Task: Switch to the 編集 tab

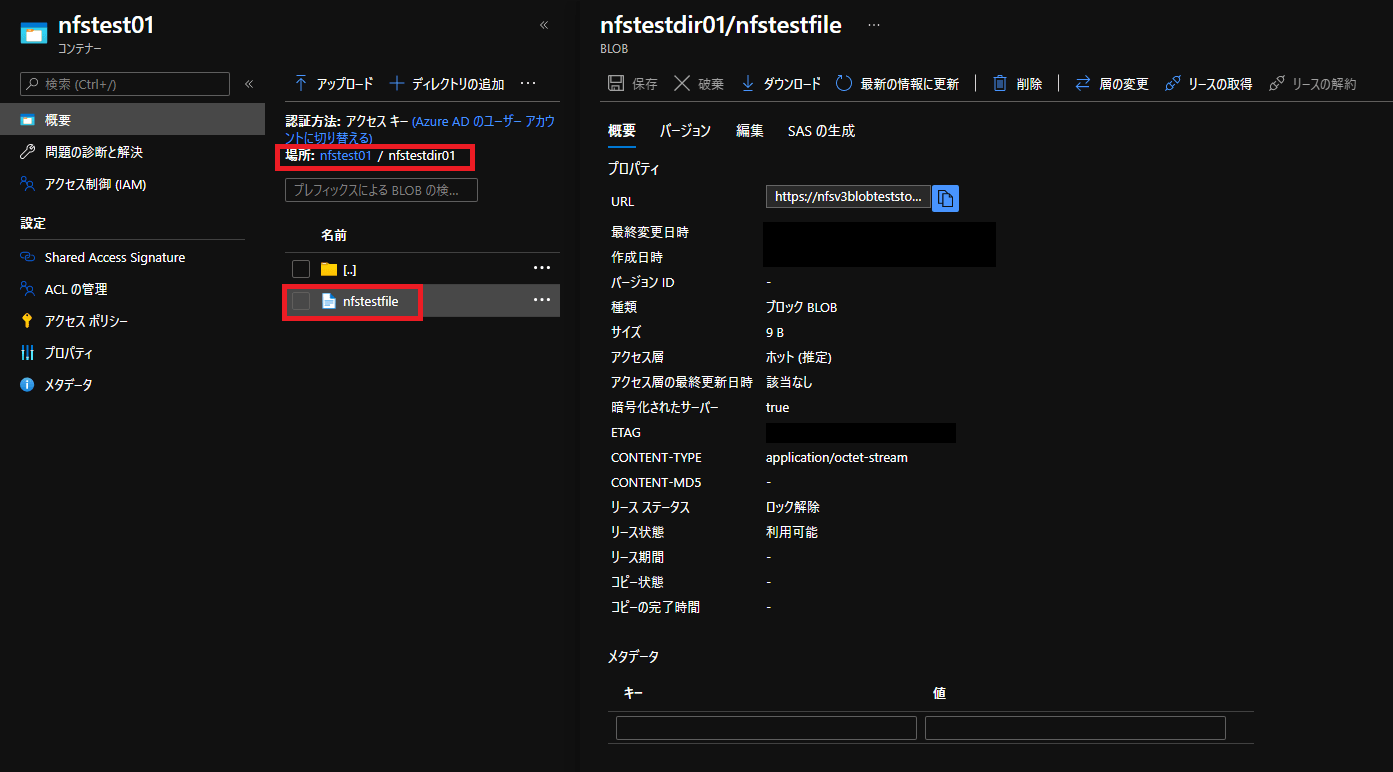Action: point(750,131)
